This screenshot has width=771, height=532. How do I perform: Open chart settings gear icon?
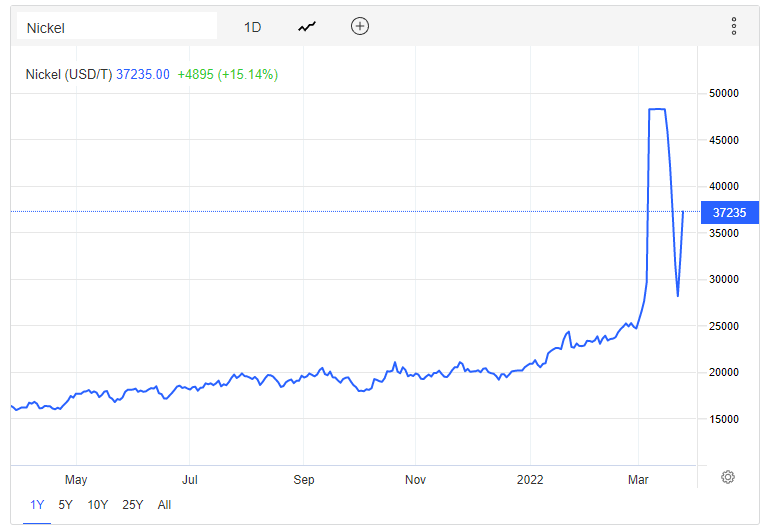pyautogui.click(x=728, y=477)
